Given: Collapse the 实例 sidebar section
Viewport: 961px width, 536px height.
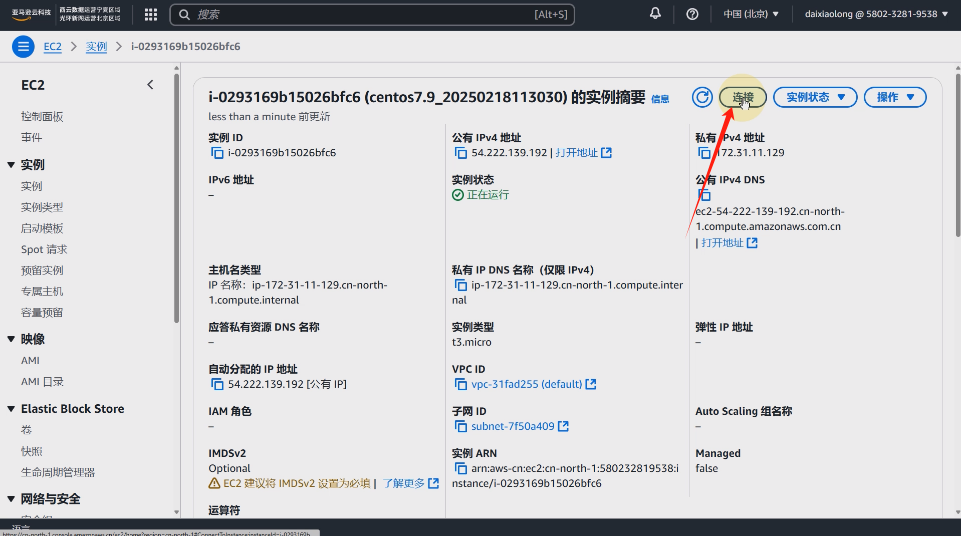Looking at the screenshot, I should click(x=11, y=165).
